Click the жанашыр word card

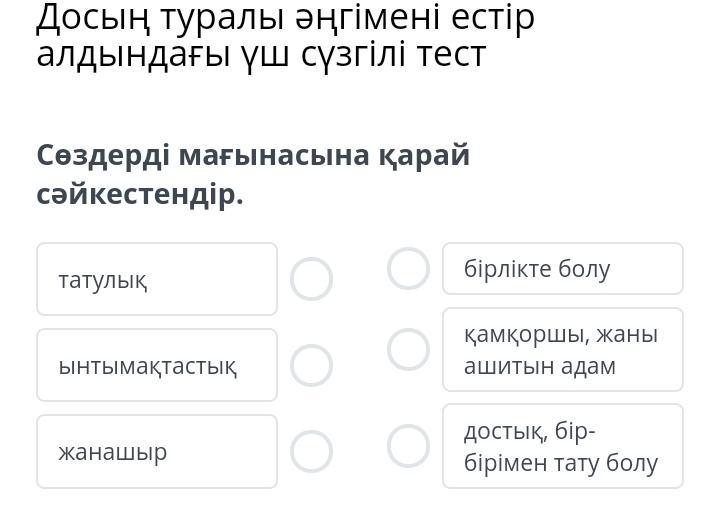tap(157, 452)
